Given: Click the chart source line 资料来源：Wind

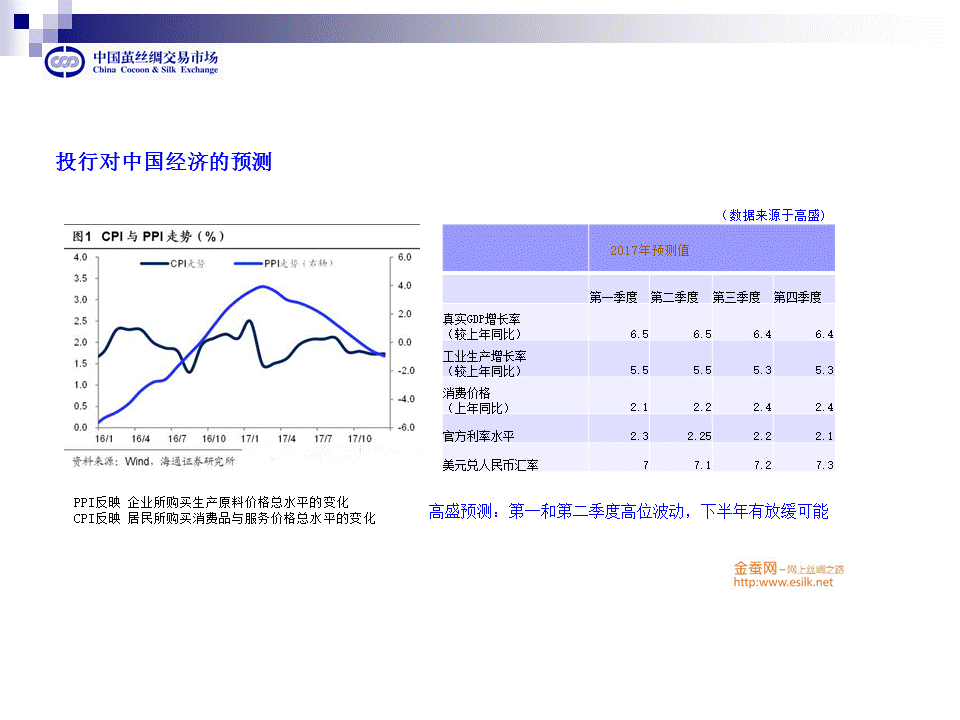Looking at the screenshot, I should click(x=153, y=462).
